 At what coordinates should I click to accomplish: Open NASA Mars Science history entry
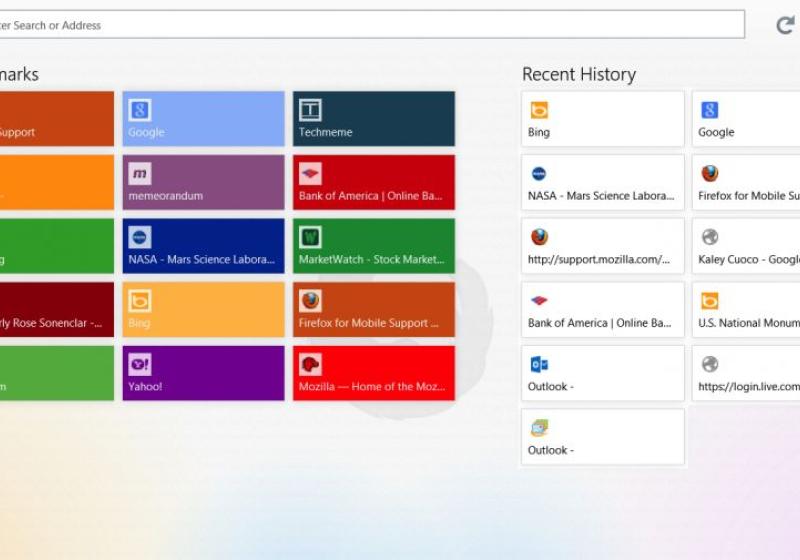click(x=602, y=182)
